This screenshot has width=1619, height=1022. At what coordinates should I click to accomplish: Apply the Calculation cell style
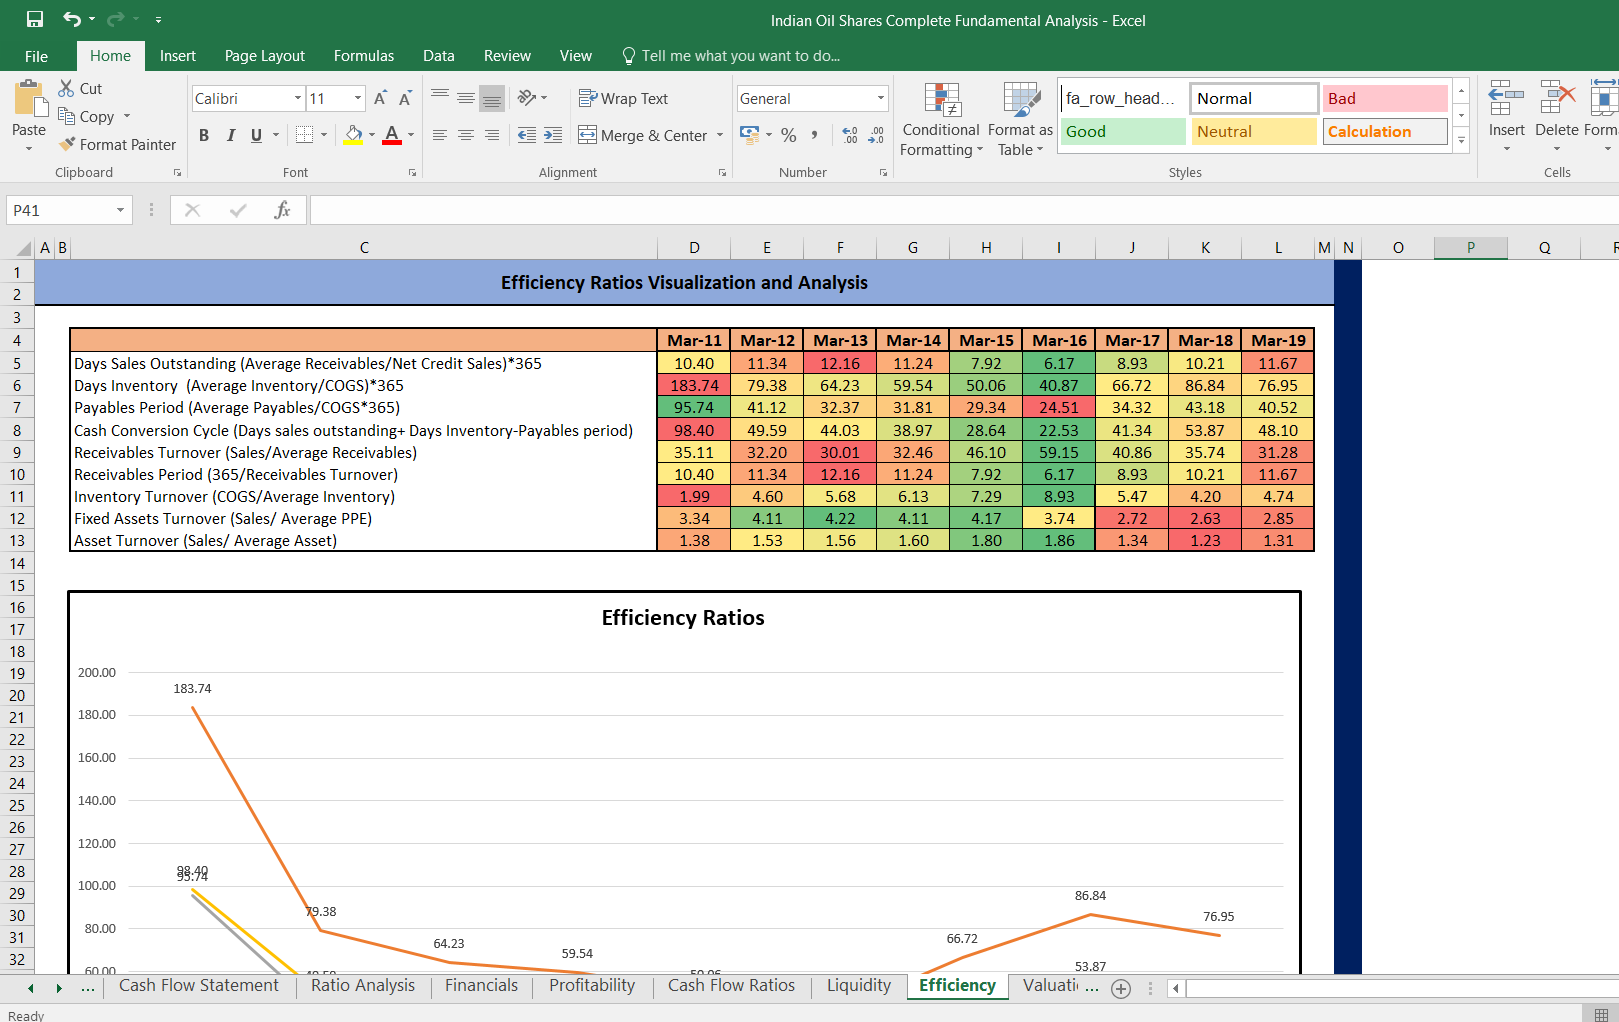click(x=1385, y=131)
